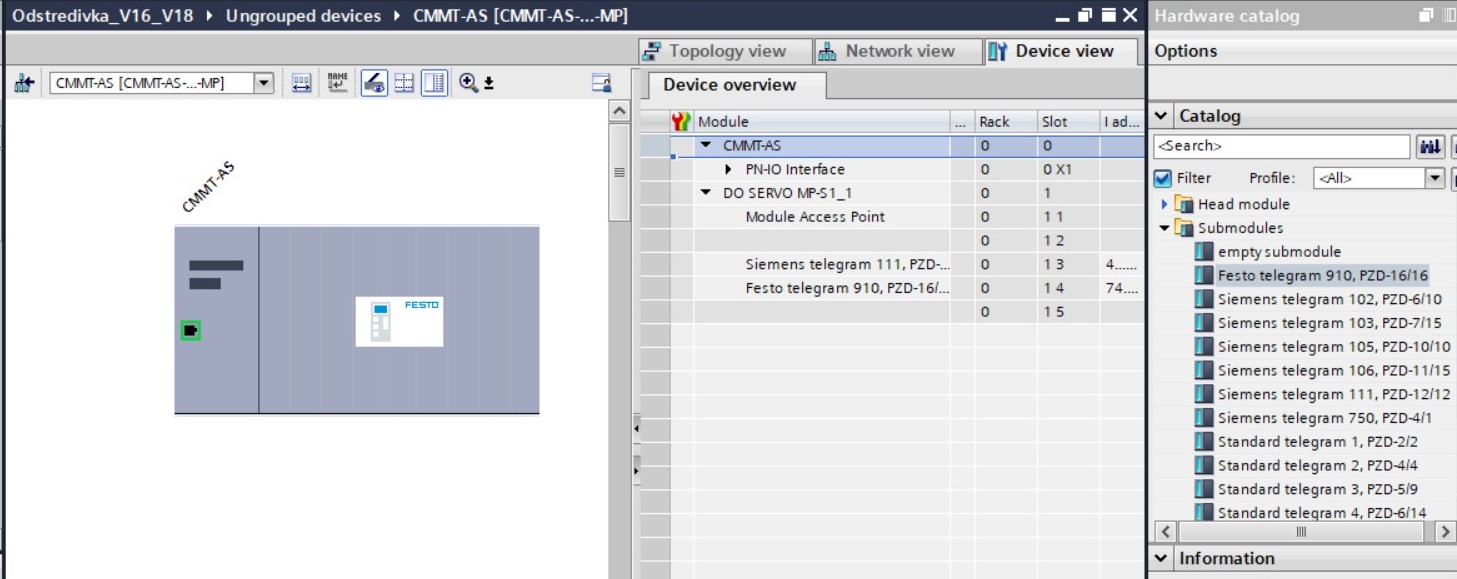
Task: Click the catalog horizontal scrollbar left arrow
Action: click(1164, 532)
